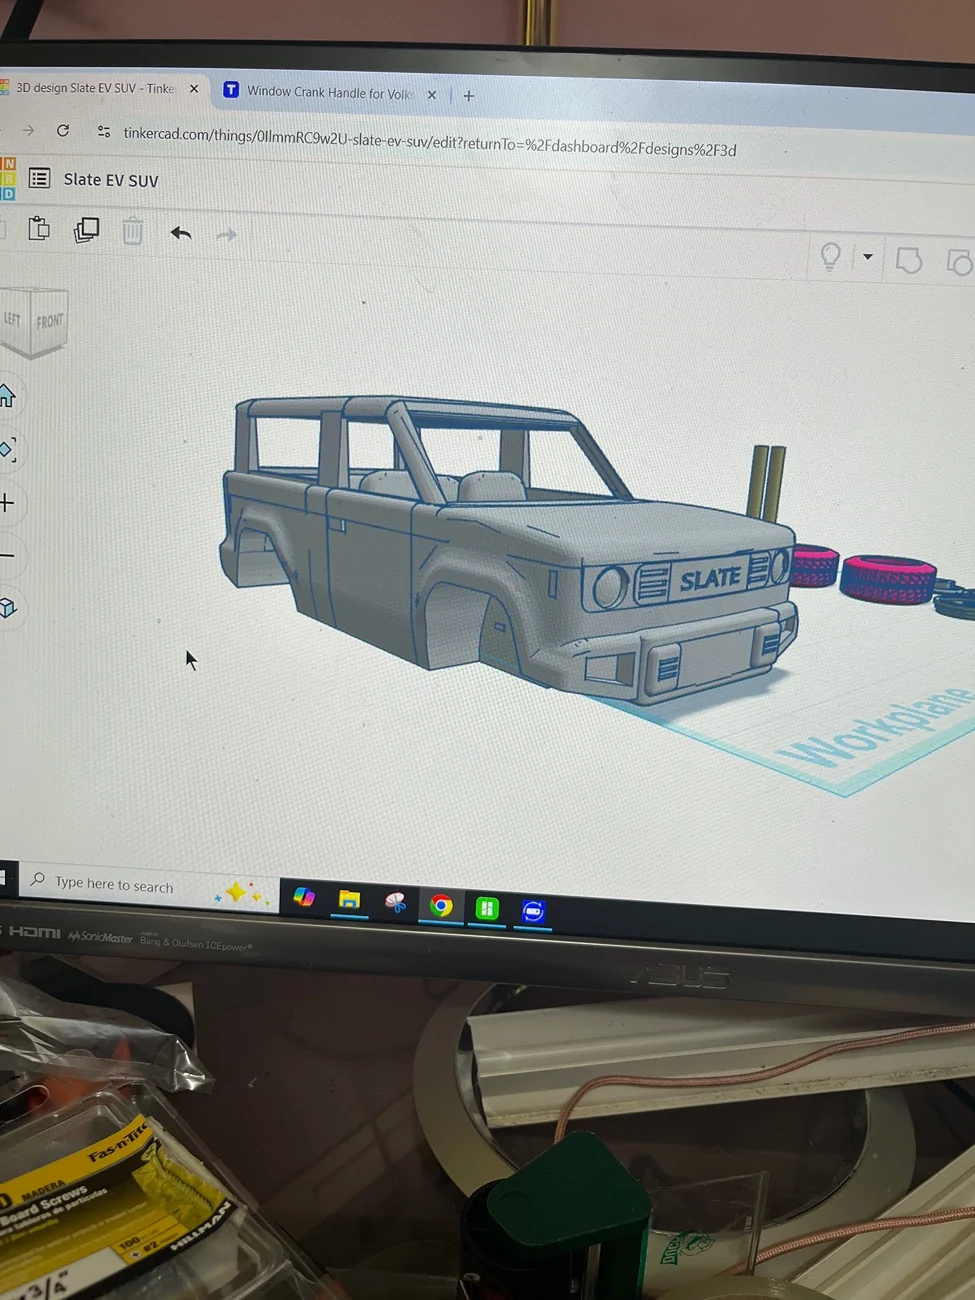Click the Fit all in view icon
The height and width of the screenshot is (1300, 975).
(7, 449)
